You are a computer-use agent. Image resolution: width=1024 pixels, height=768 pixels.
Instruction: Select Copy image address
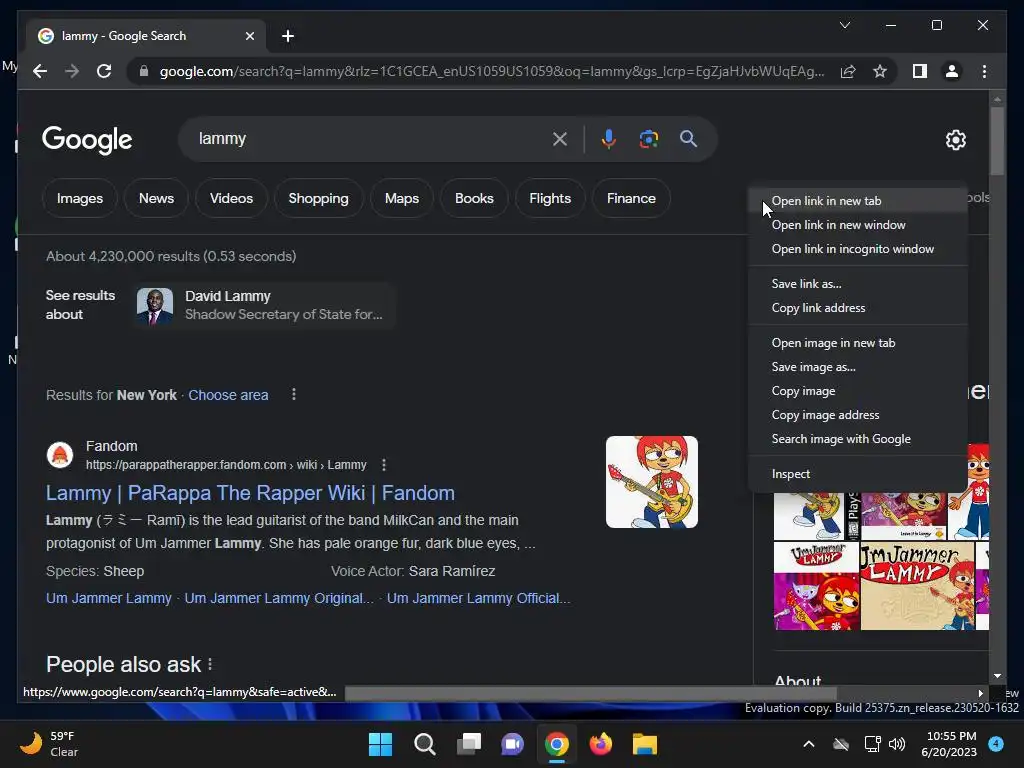pyautogui.click(x=857, y=415)
